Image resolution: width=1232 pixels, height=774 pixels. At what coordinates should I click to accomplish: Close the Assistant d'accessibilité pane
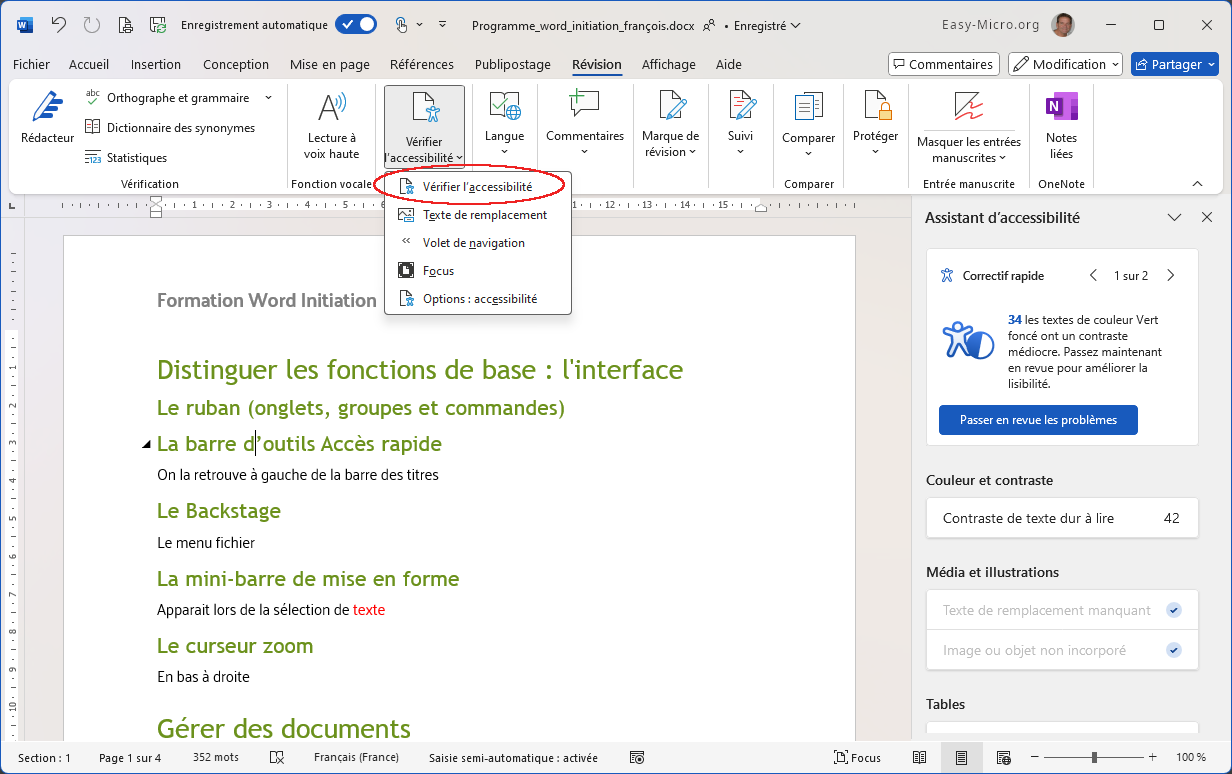click(1207, 217)
